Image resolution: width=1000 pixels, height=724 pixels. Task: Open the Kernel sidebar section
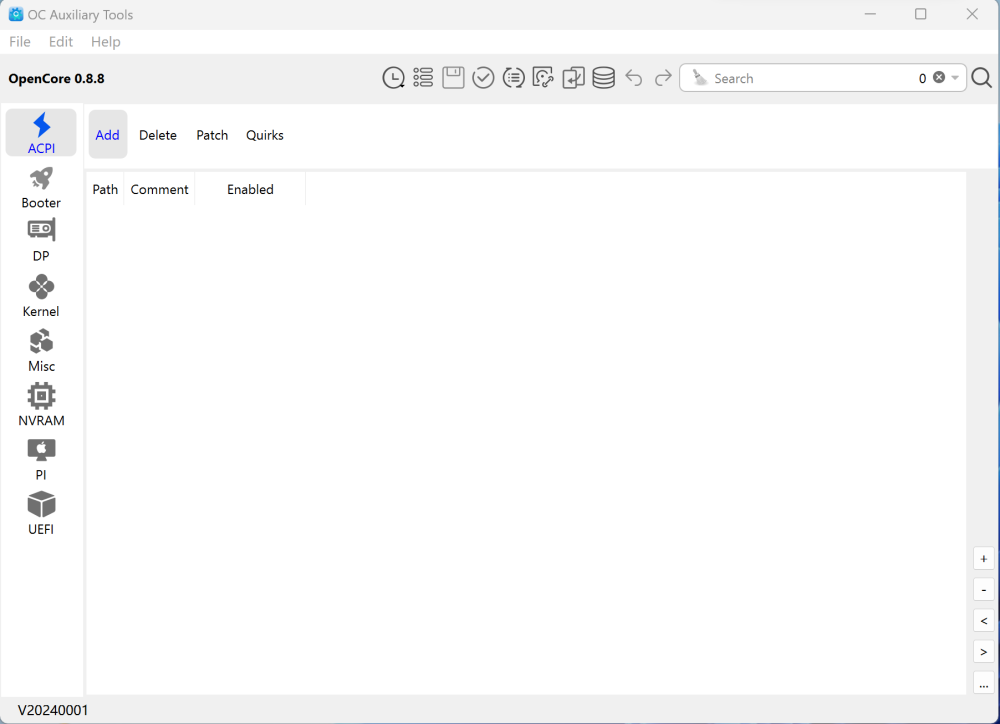click(41, 296)
